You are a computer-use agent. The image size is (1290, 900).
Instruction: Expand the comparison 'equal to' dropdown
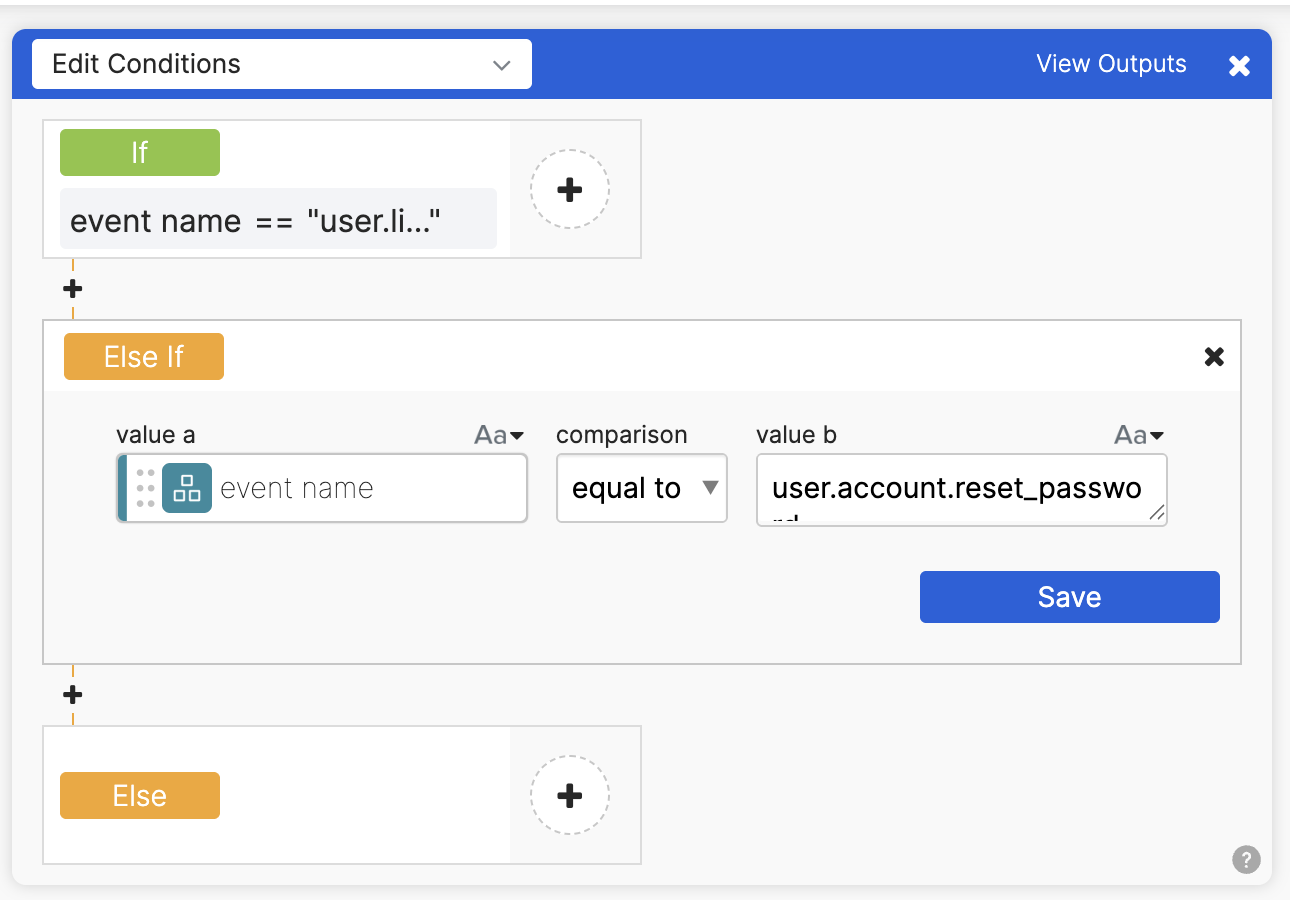641,488
